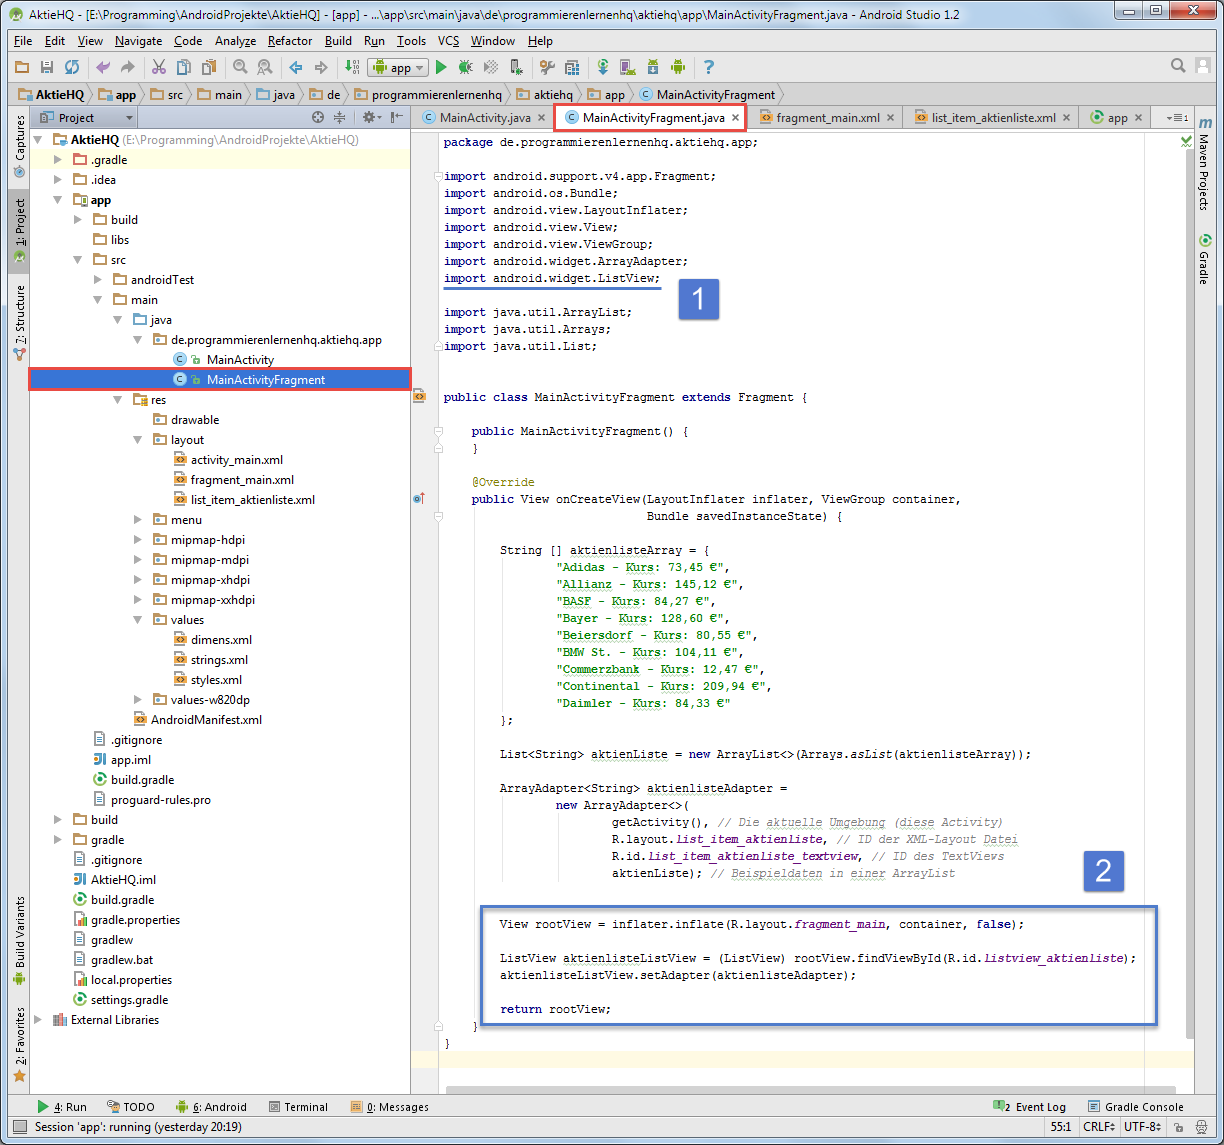Expand the androidTest folder
The image size is (1224, 1145).
pyautogui.click(x=98, y=280)
